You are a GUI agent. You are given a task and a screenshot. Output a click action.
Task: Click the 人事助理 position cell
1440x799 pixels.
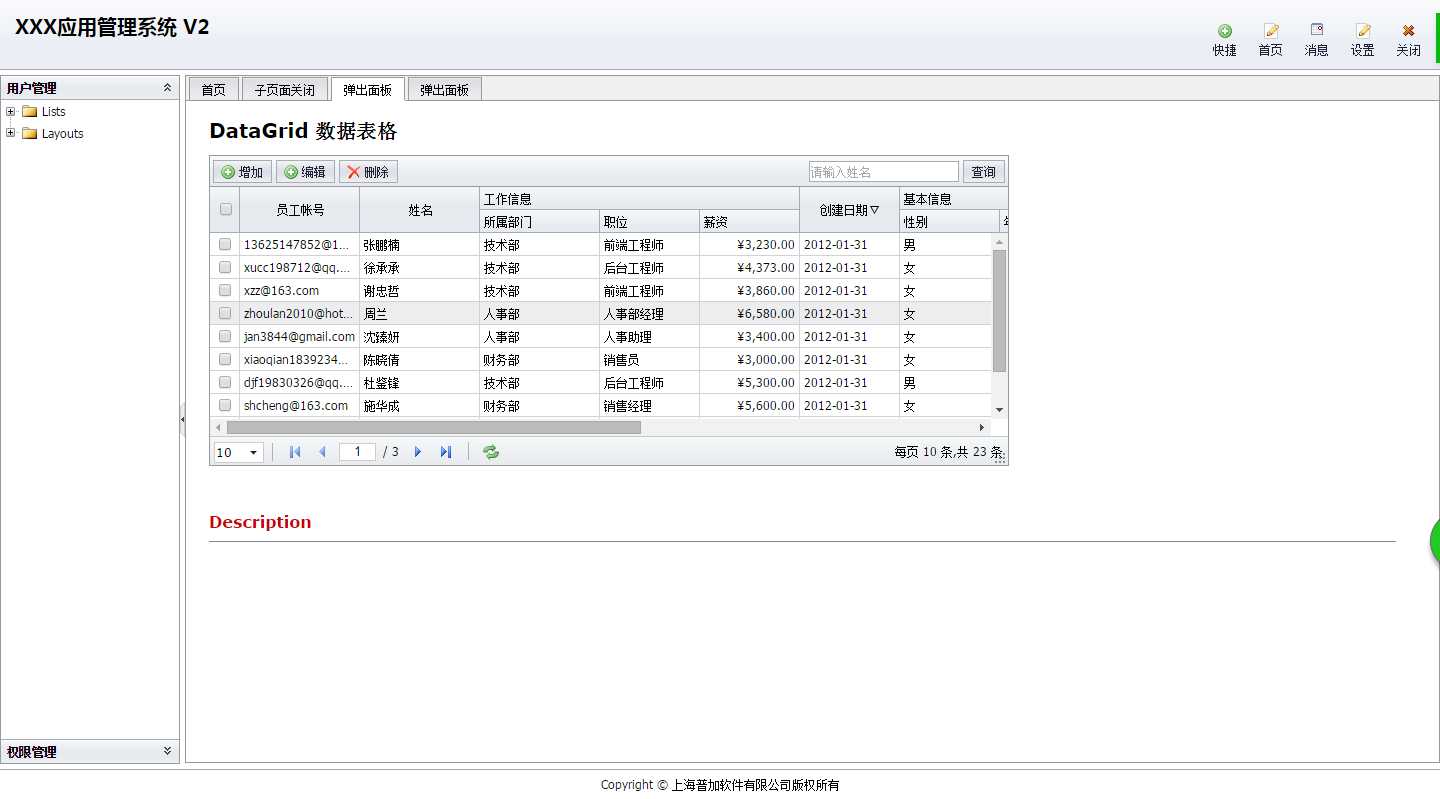click(649, 336)
